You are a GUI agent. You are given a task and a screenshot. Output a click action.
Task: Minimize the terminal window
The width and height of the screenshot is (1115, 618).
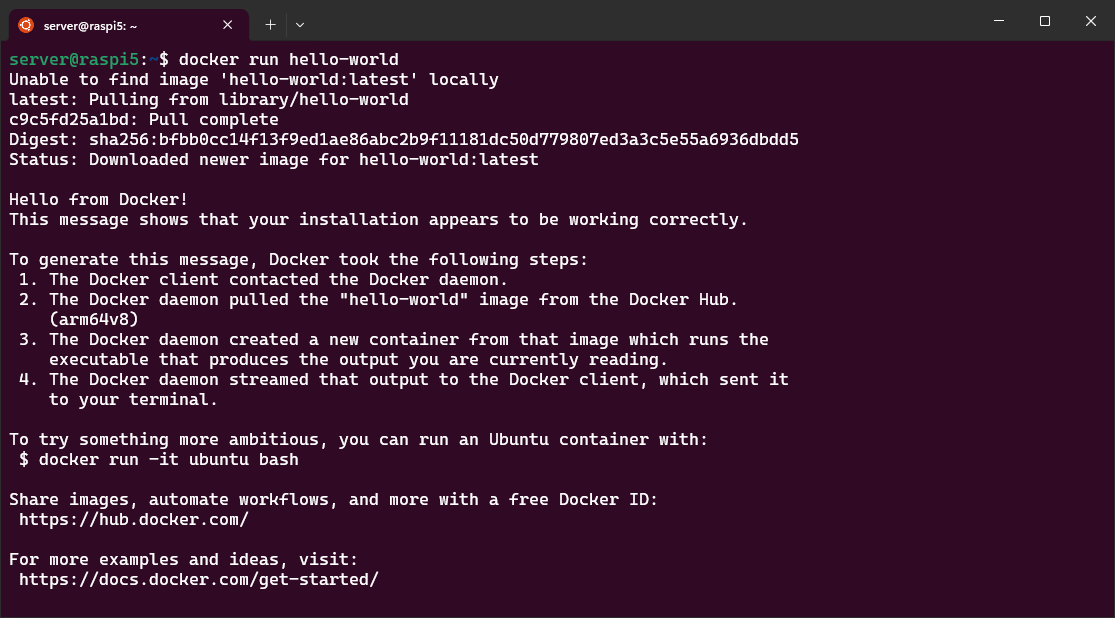999,21
